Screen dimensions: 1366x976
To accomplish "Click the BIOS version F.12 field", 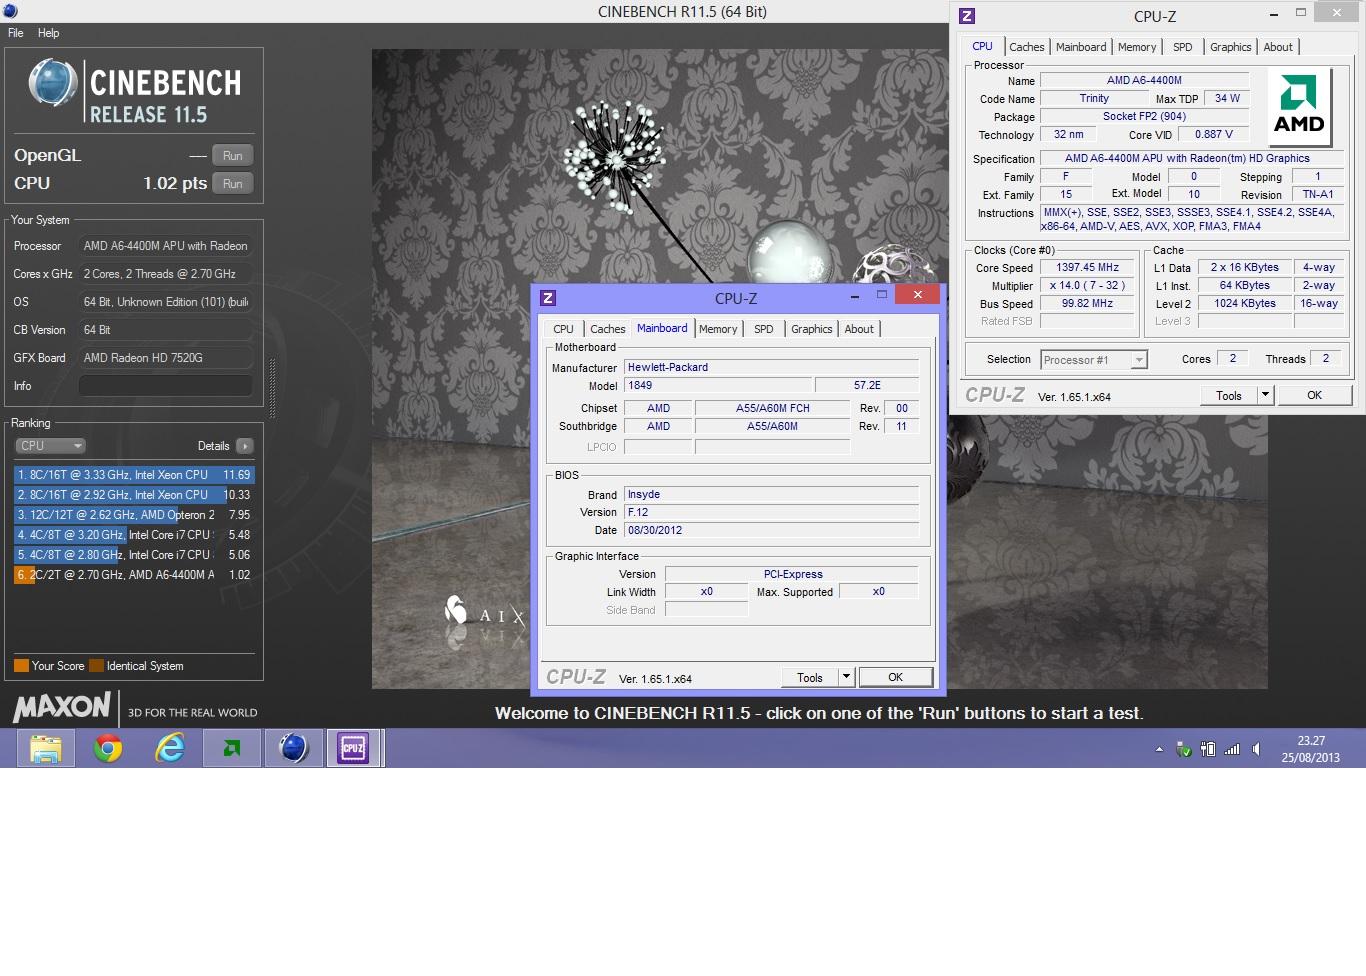I will click(771, 512).
